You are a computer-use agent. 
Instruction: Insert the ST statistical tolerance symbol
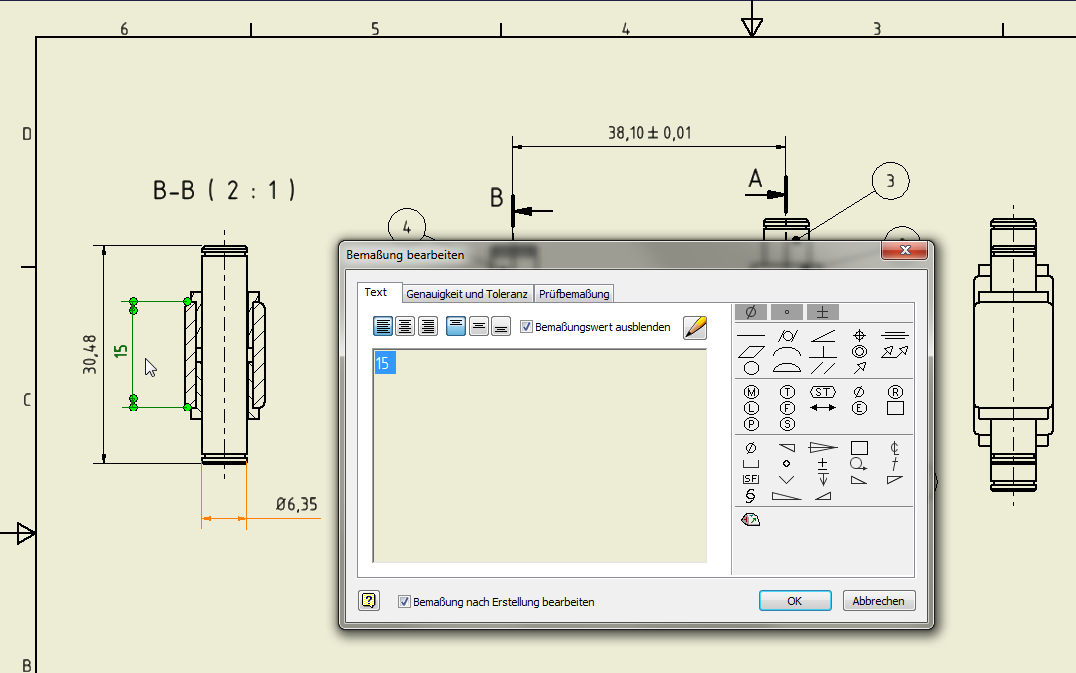(x=823, y=392)
